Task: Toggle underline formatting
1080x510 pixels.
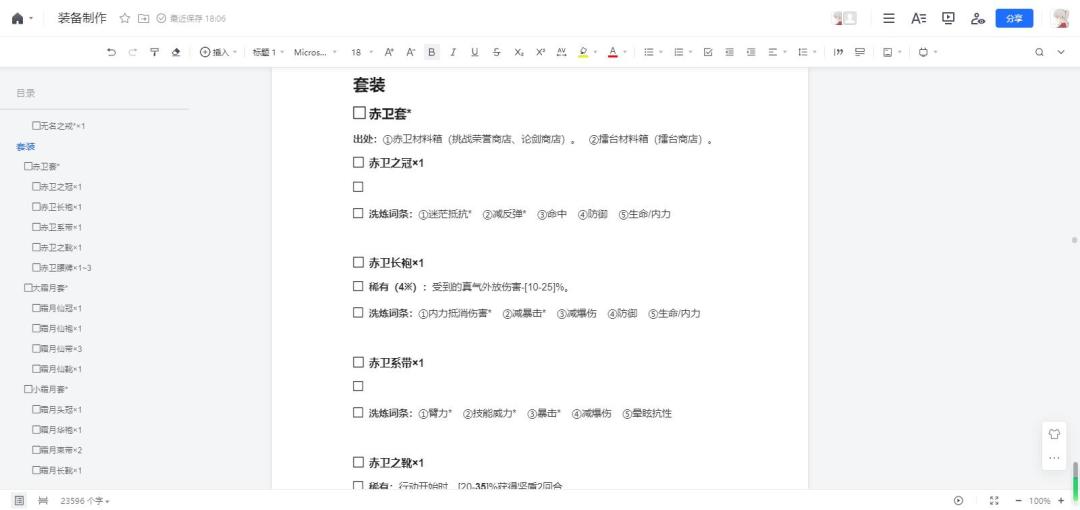Action: tap(475, 52)
